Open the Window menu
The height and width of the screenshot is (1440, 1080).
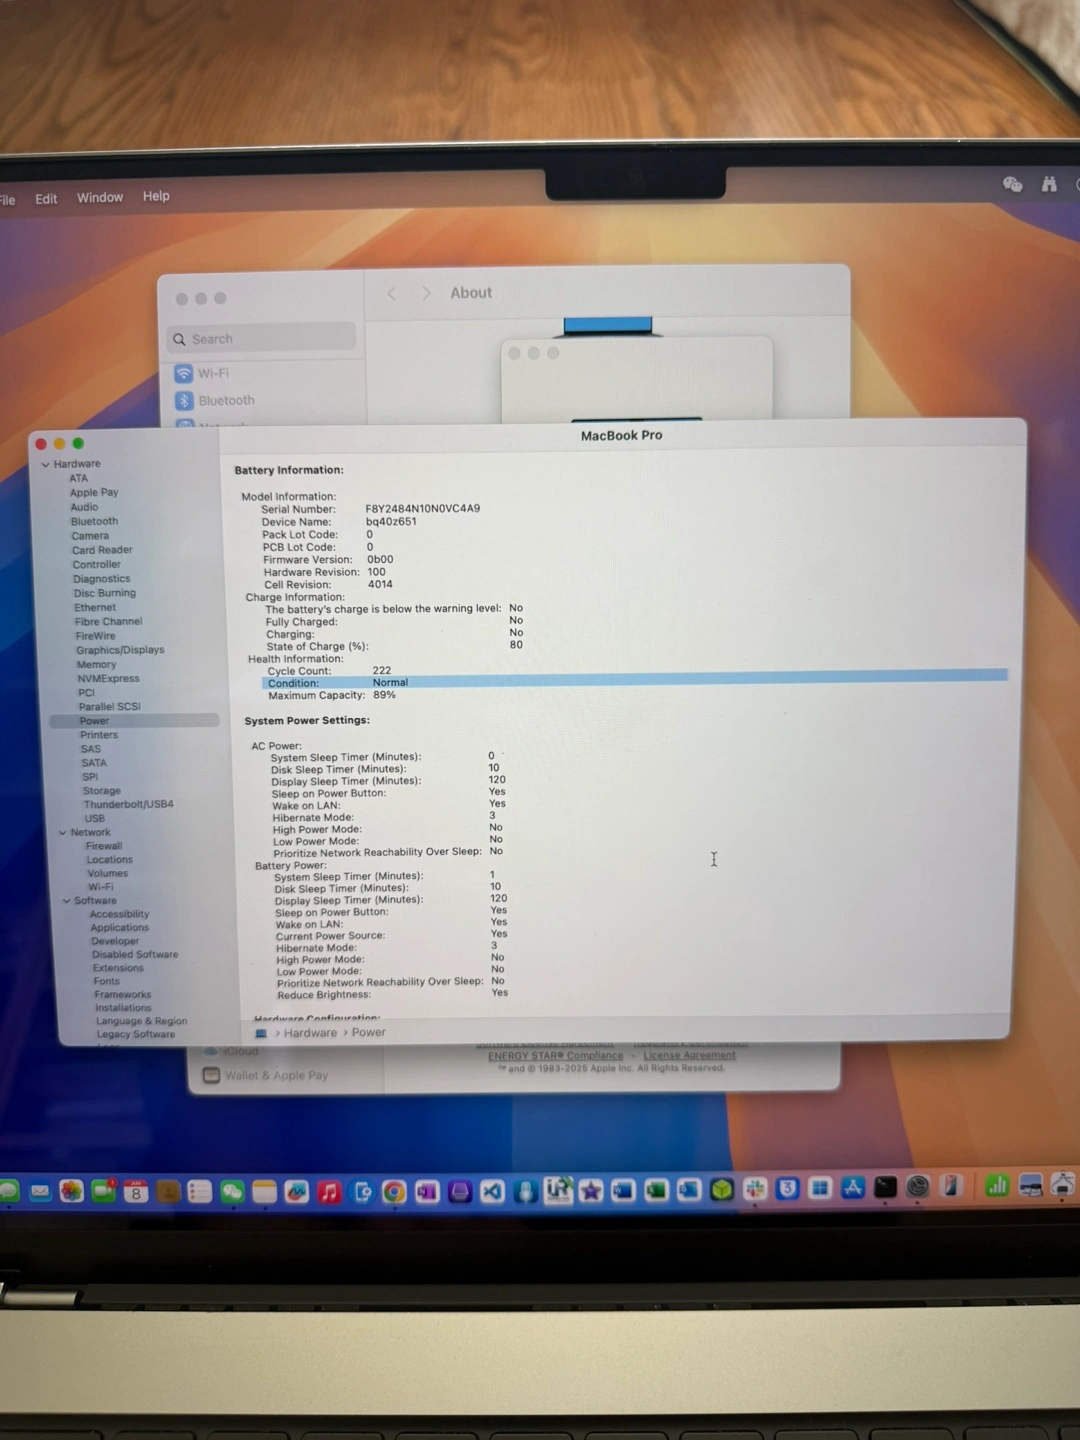(x=100, y=198)
